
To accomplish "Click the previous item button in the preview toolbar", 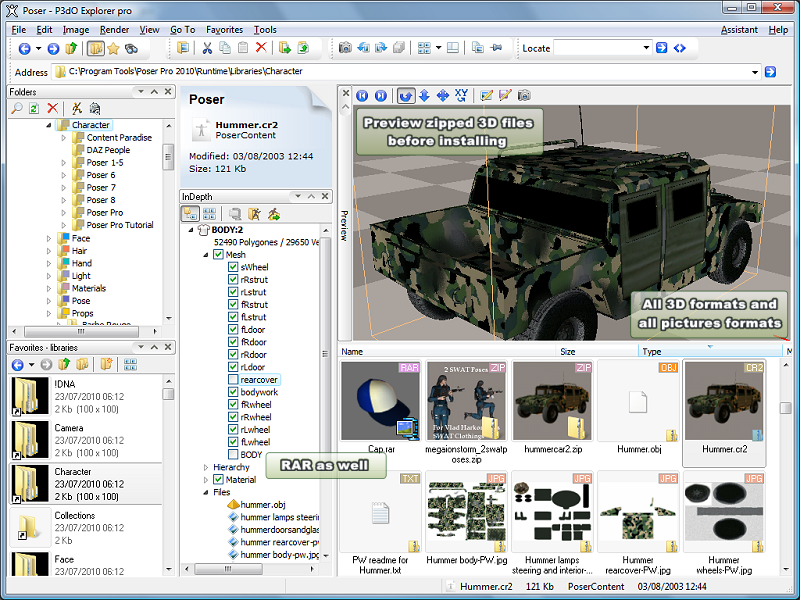I will pos(362,96).
